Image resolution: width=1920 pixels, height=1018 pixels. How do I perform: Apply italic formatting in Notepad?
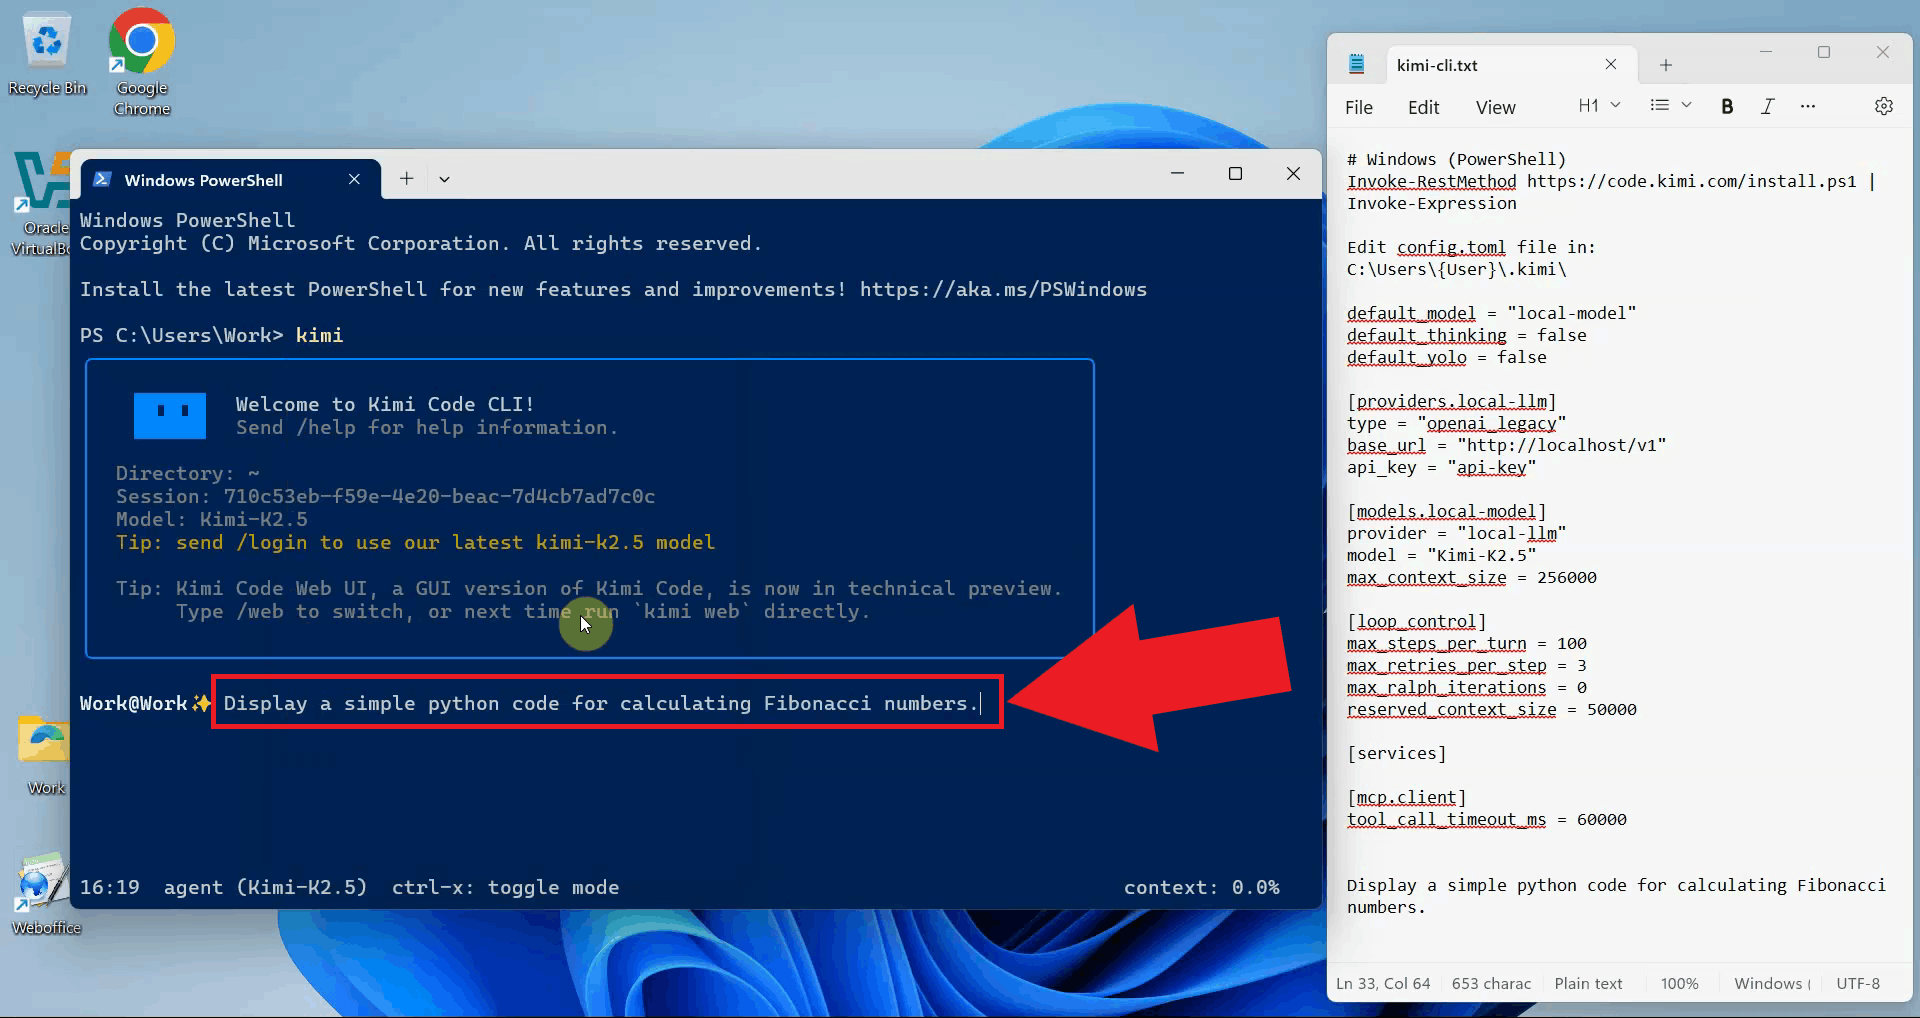1767,106
